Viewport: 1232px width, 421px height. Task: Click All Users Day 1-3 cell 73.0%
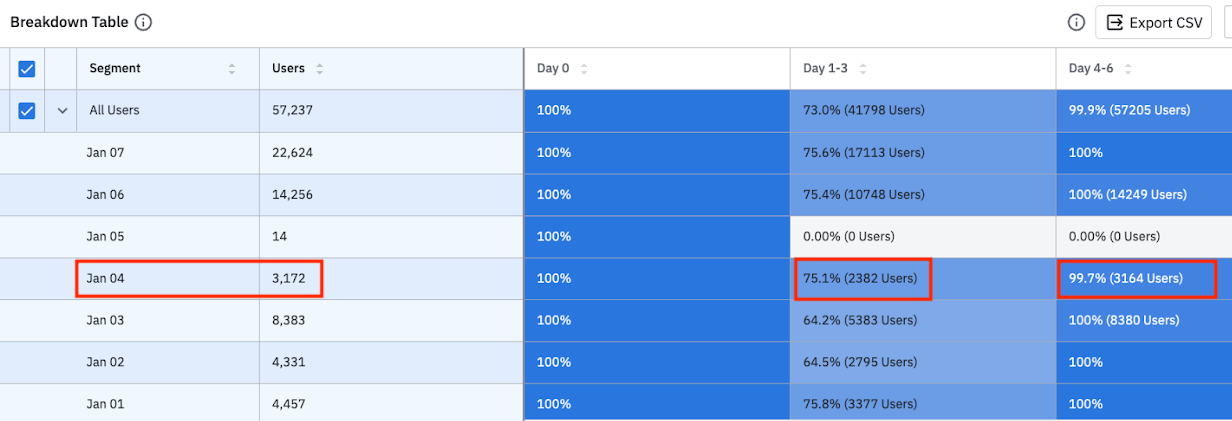(864, 111)
